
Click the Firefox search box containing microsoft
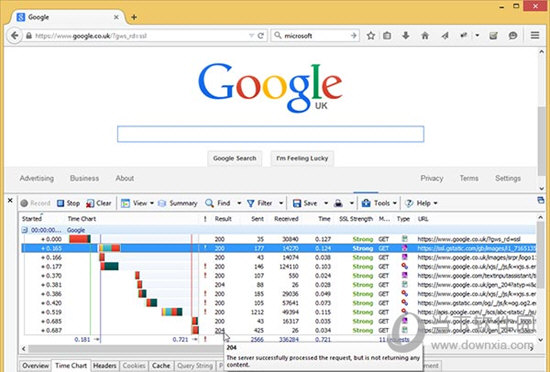316,35
